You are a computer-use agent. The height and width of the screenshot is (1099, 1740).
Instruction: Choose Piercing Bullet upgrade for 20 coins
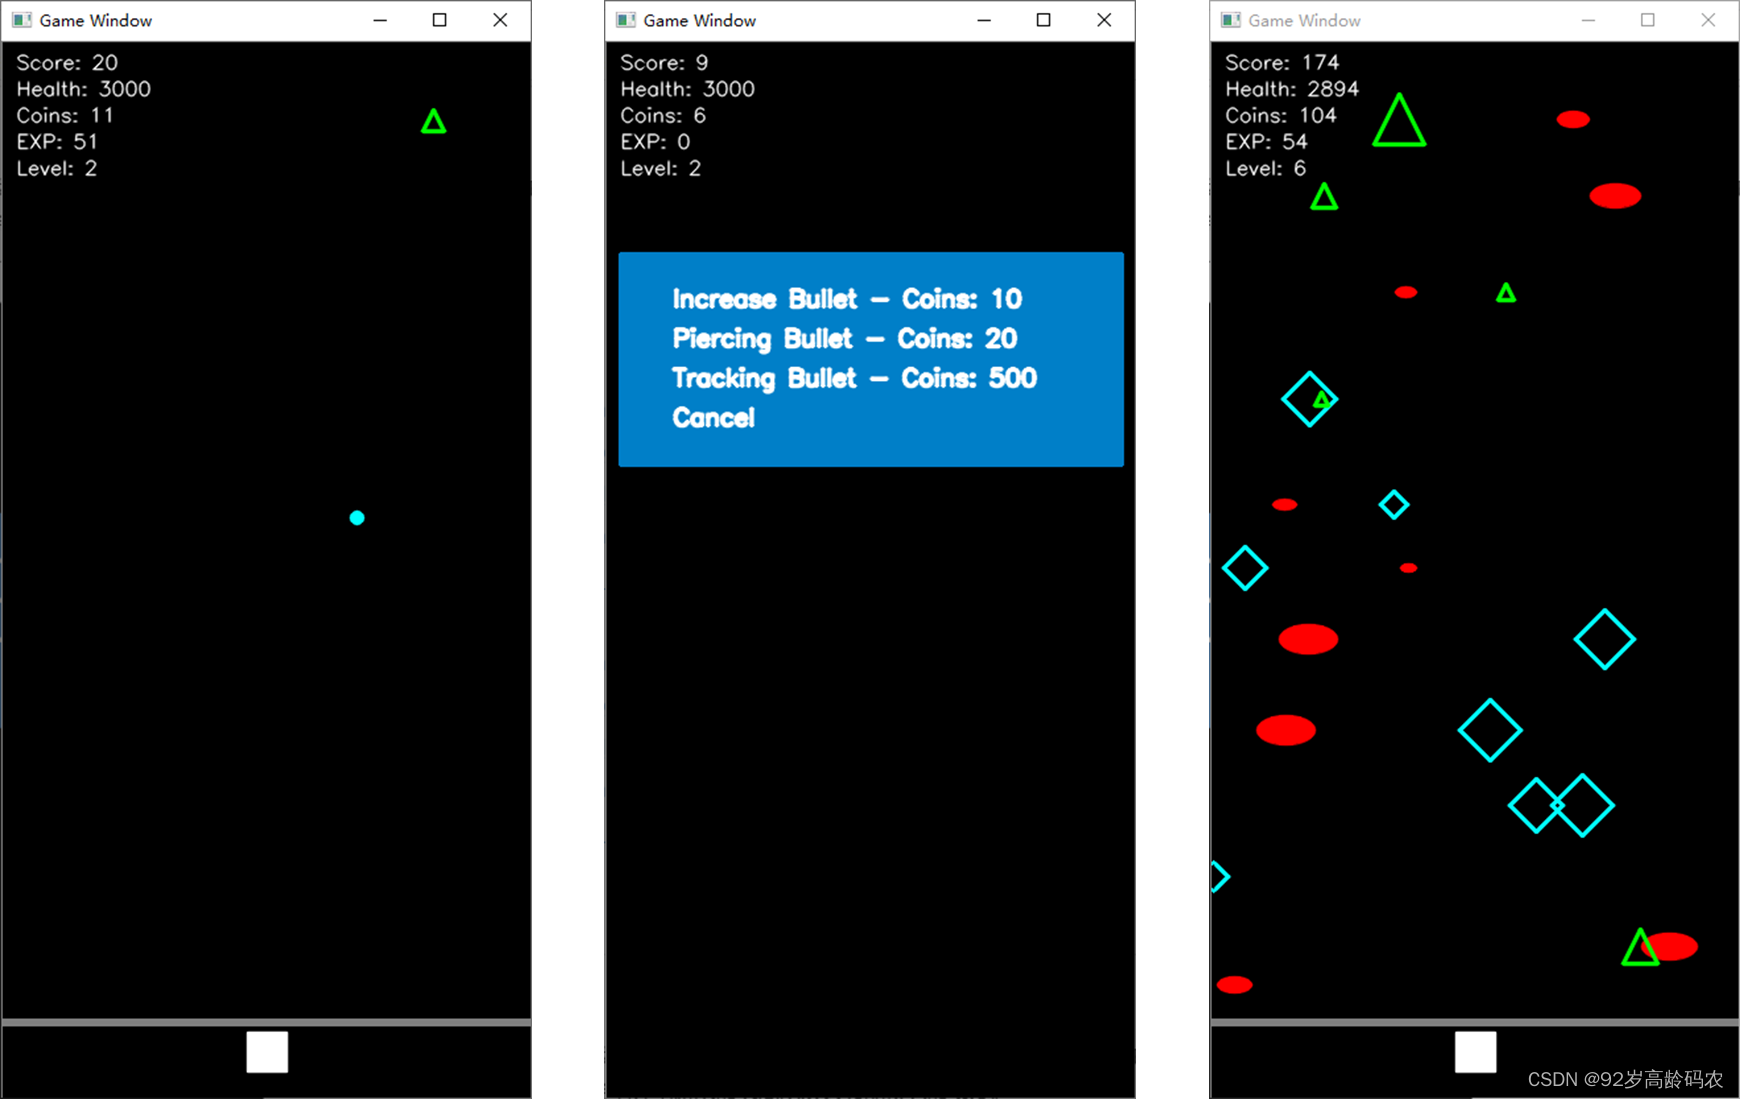point(845,339)
